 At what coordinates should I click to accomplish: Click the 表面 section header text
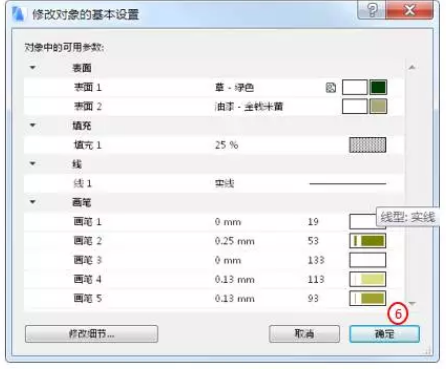[82, 68]
